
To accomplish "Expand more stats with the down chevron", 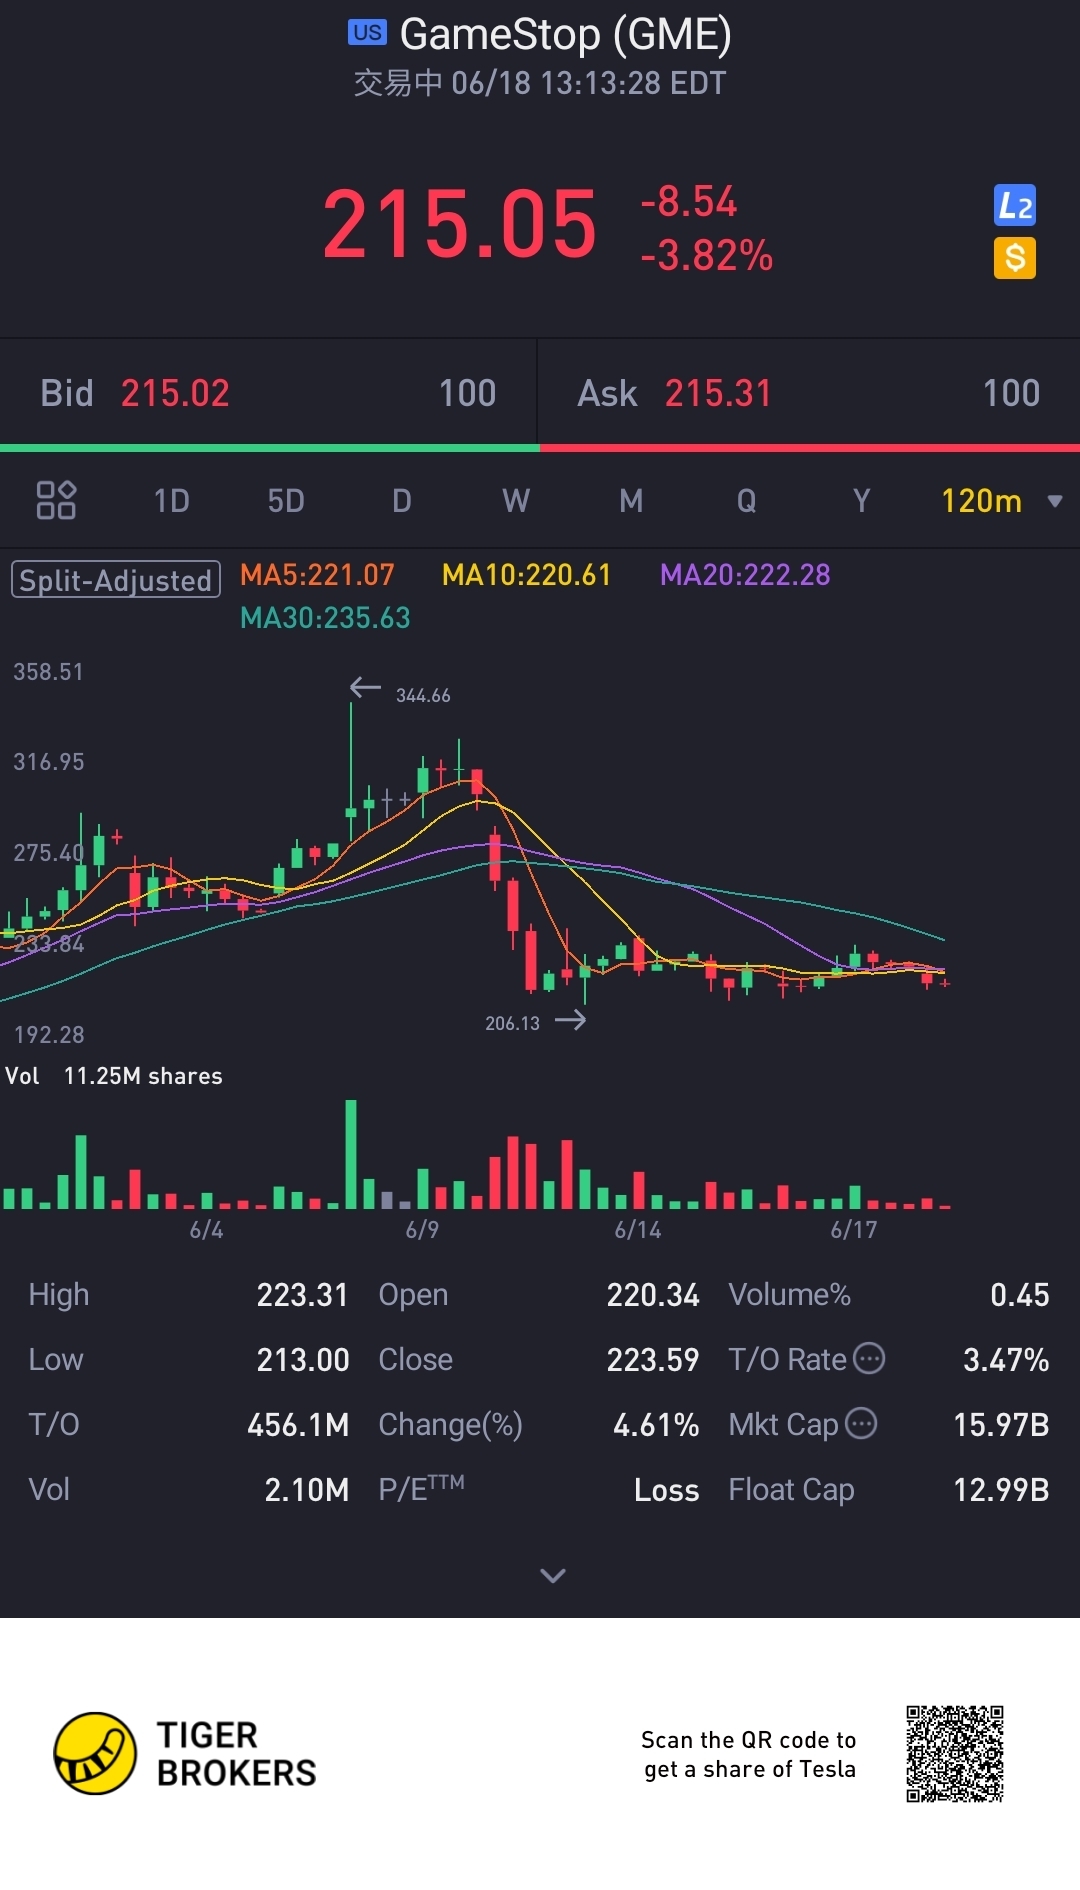I will coord(553,1576).
